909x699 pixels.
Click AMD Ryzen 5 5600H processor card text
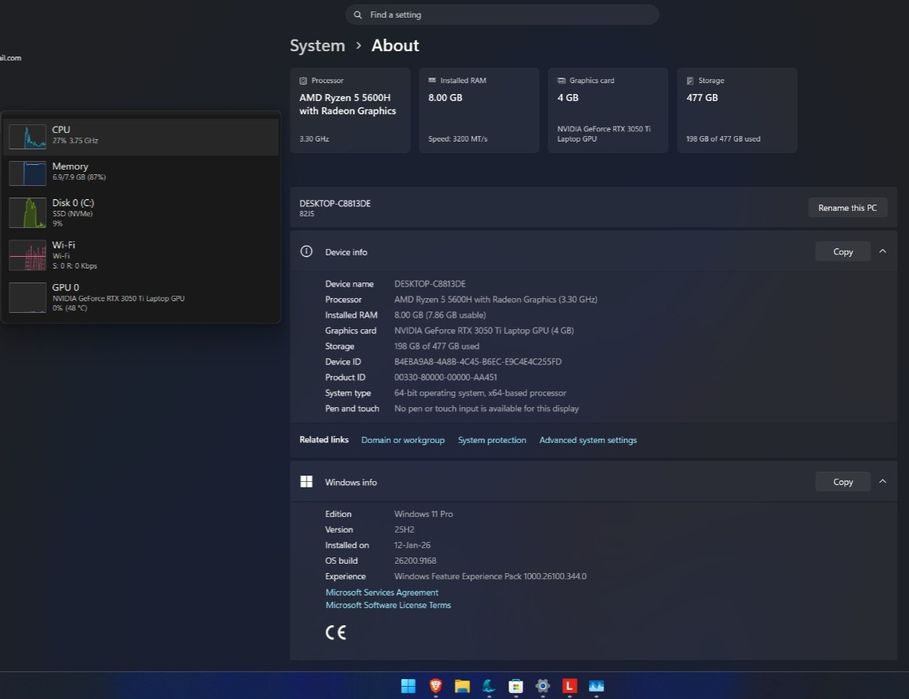coord(347,104)
